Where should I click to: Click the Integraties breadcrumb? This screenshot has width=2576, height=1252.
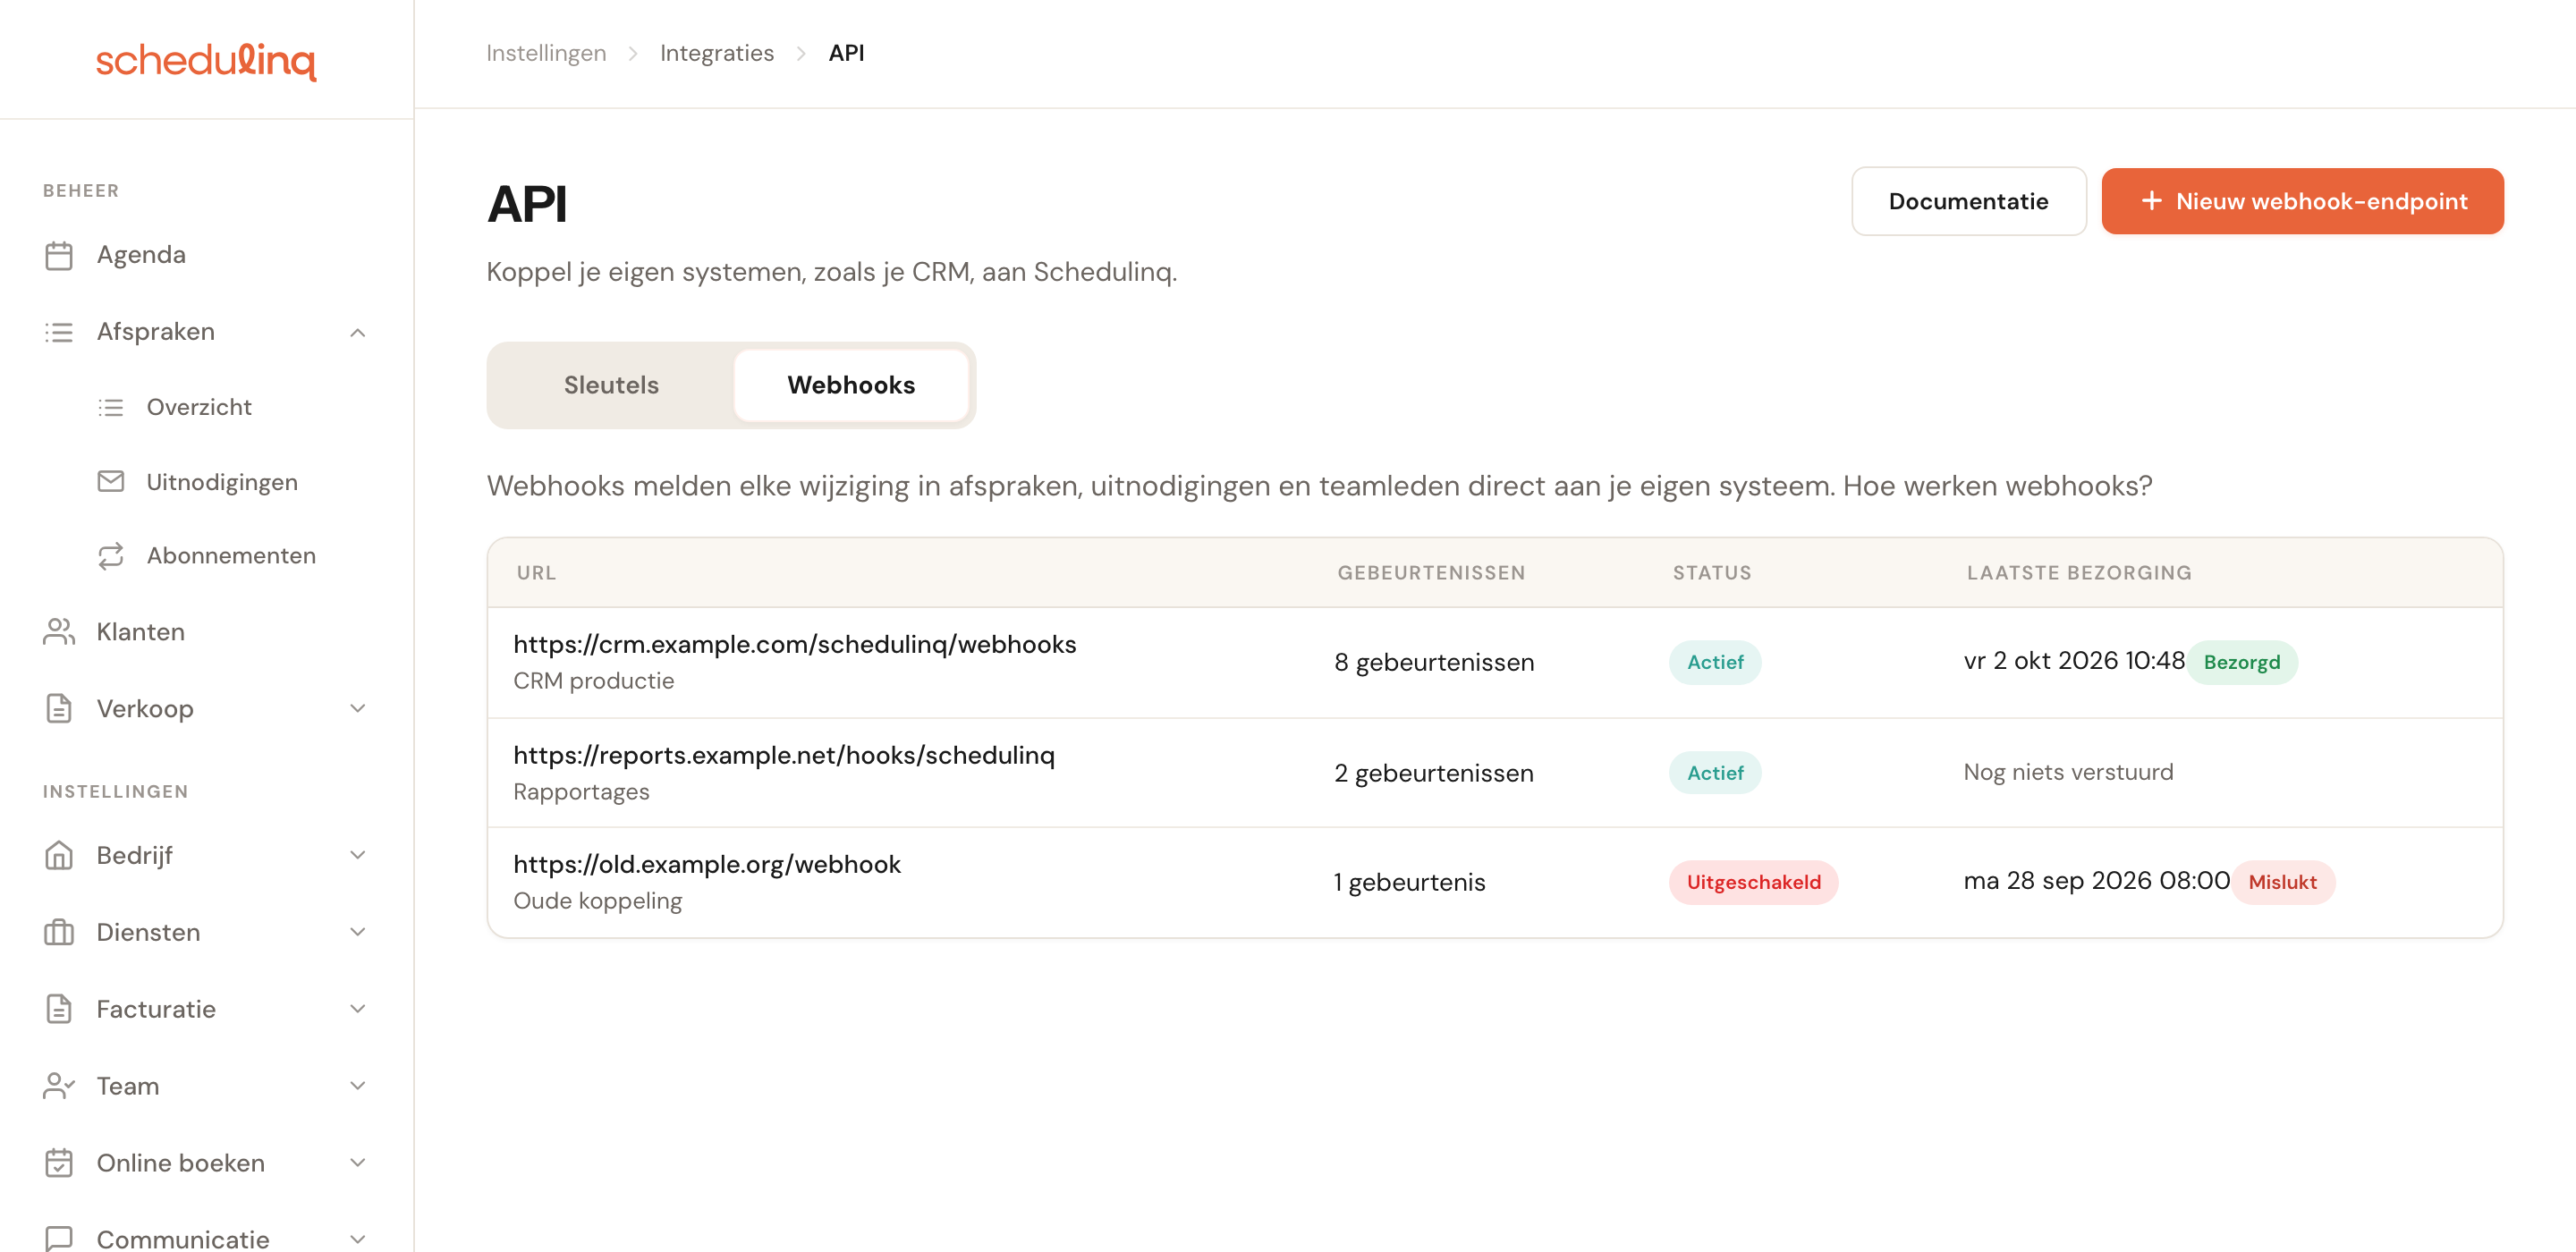716,53
